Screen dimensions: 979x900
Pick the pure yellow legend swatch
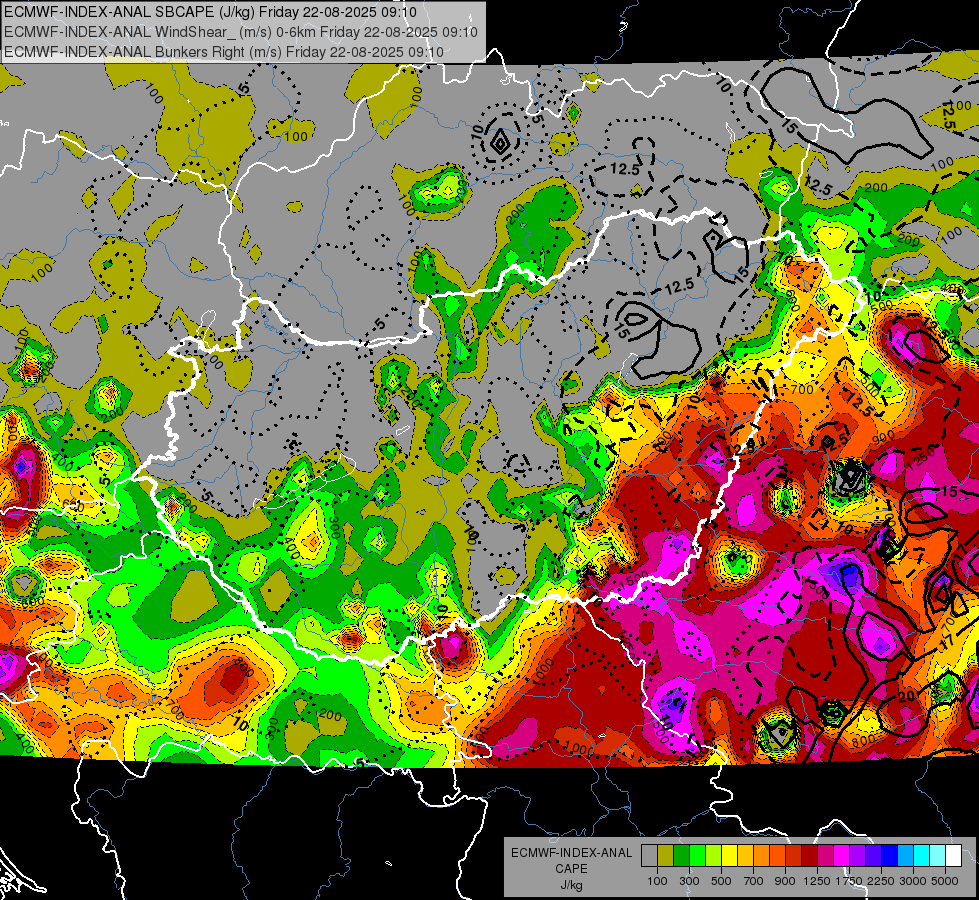[729, 856]
